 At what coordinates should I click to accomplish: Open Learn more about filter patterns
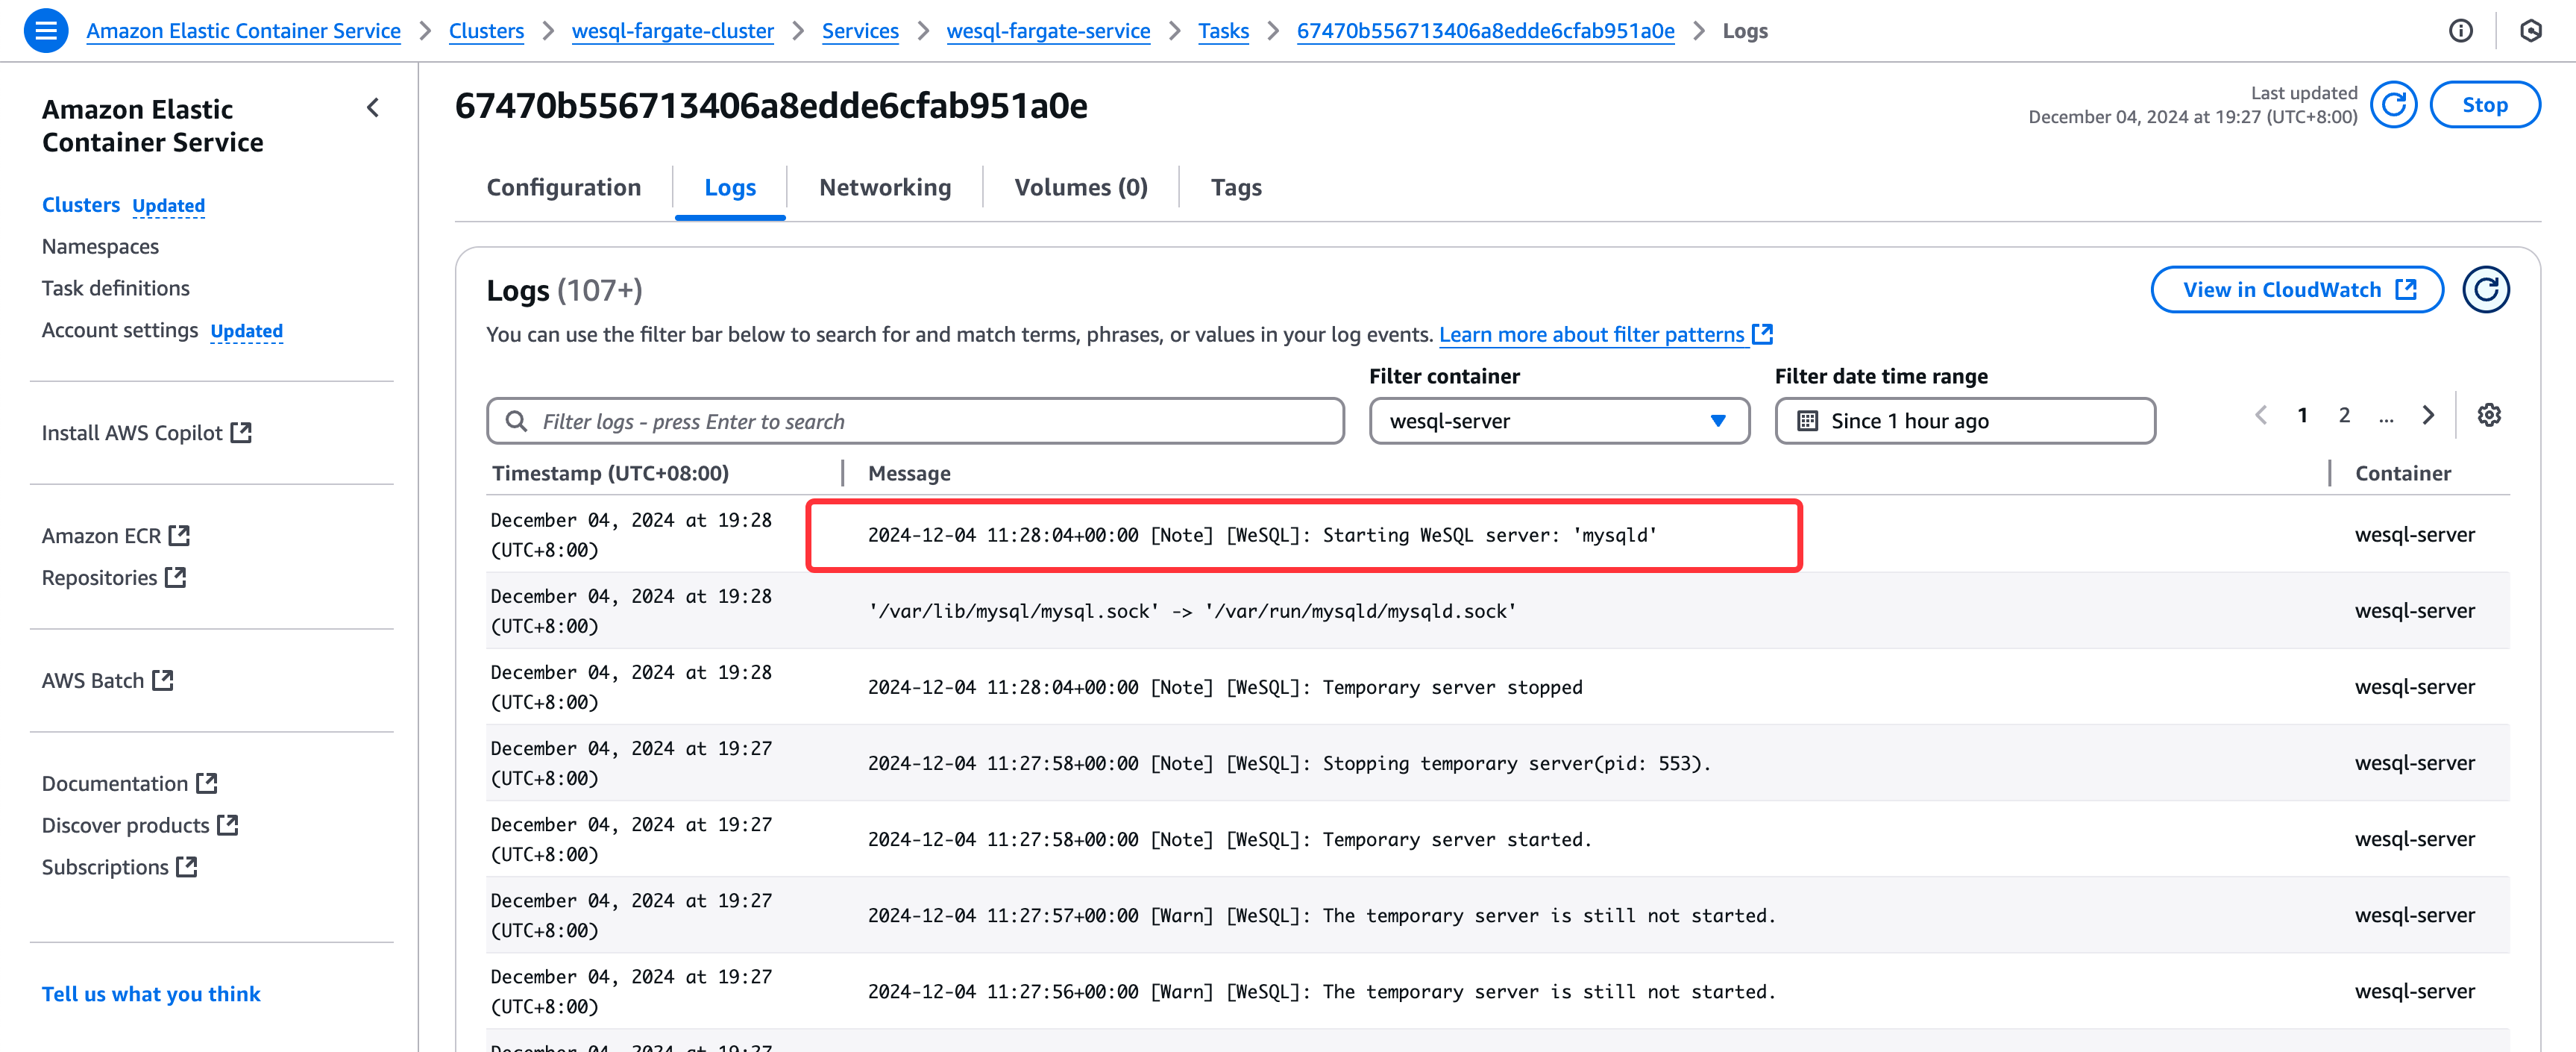pos(1605,335)
